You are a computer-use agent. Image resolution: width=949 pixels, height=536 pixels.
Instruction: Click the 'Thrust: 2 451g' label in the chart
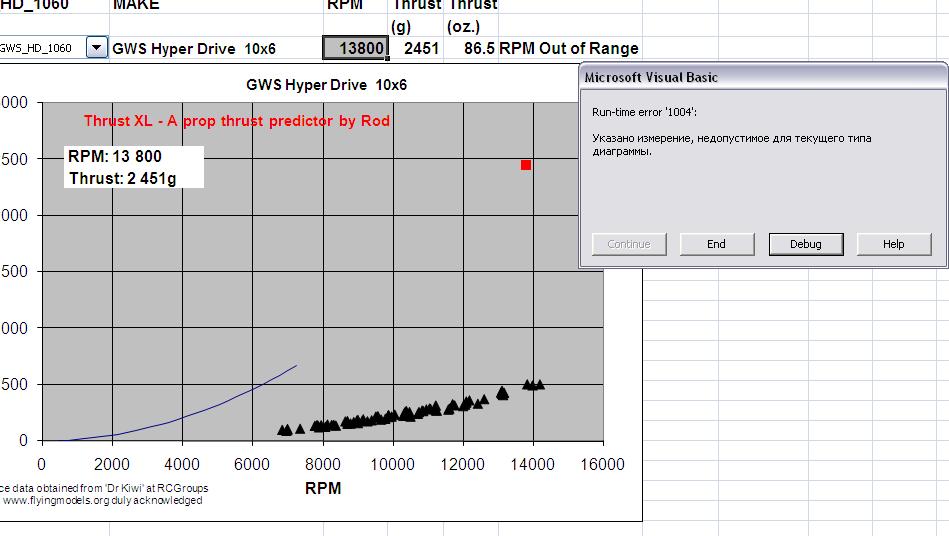pos(122,178)
